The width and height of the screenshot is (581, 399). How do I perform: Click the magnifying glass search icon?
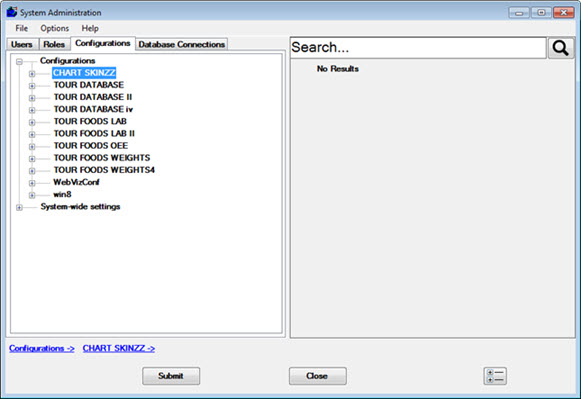point(561,48)
